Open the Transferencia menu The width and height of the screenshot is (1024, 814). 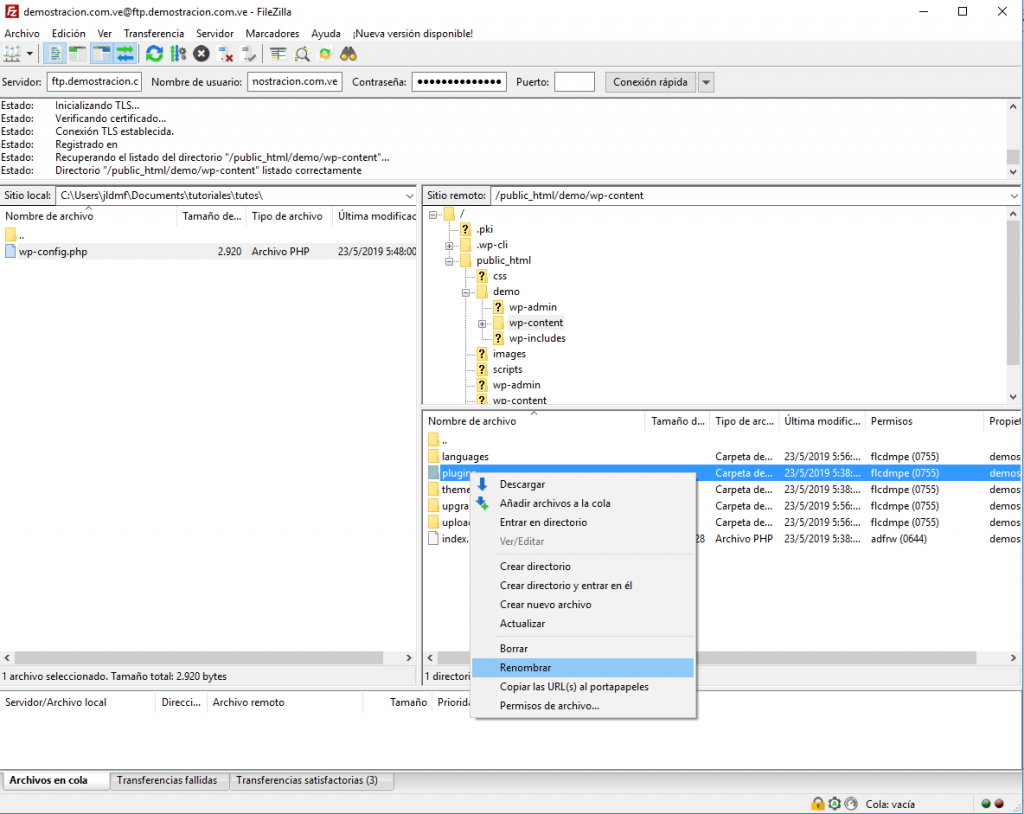153,33
